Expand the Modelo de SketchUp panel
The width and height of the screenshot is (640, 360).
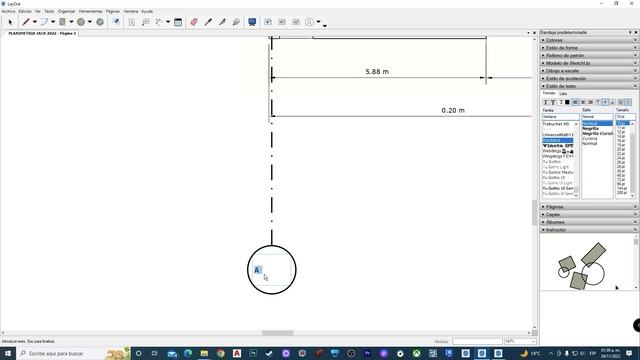tap(589, 63)
